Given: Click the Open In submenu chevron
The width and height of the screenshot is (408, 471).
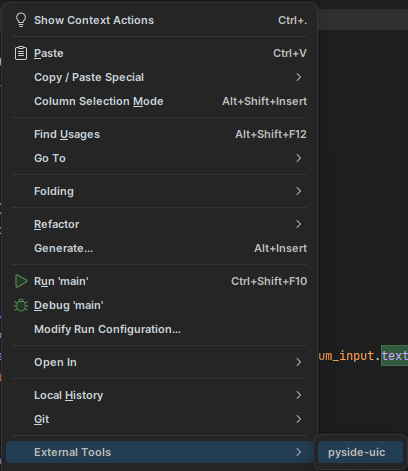Looking at the screenshot, I should pyautogui.click(x=299, y=362).
